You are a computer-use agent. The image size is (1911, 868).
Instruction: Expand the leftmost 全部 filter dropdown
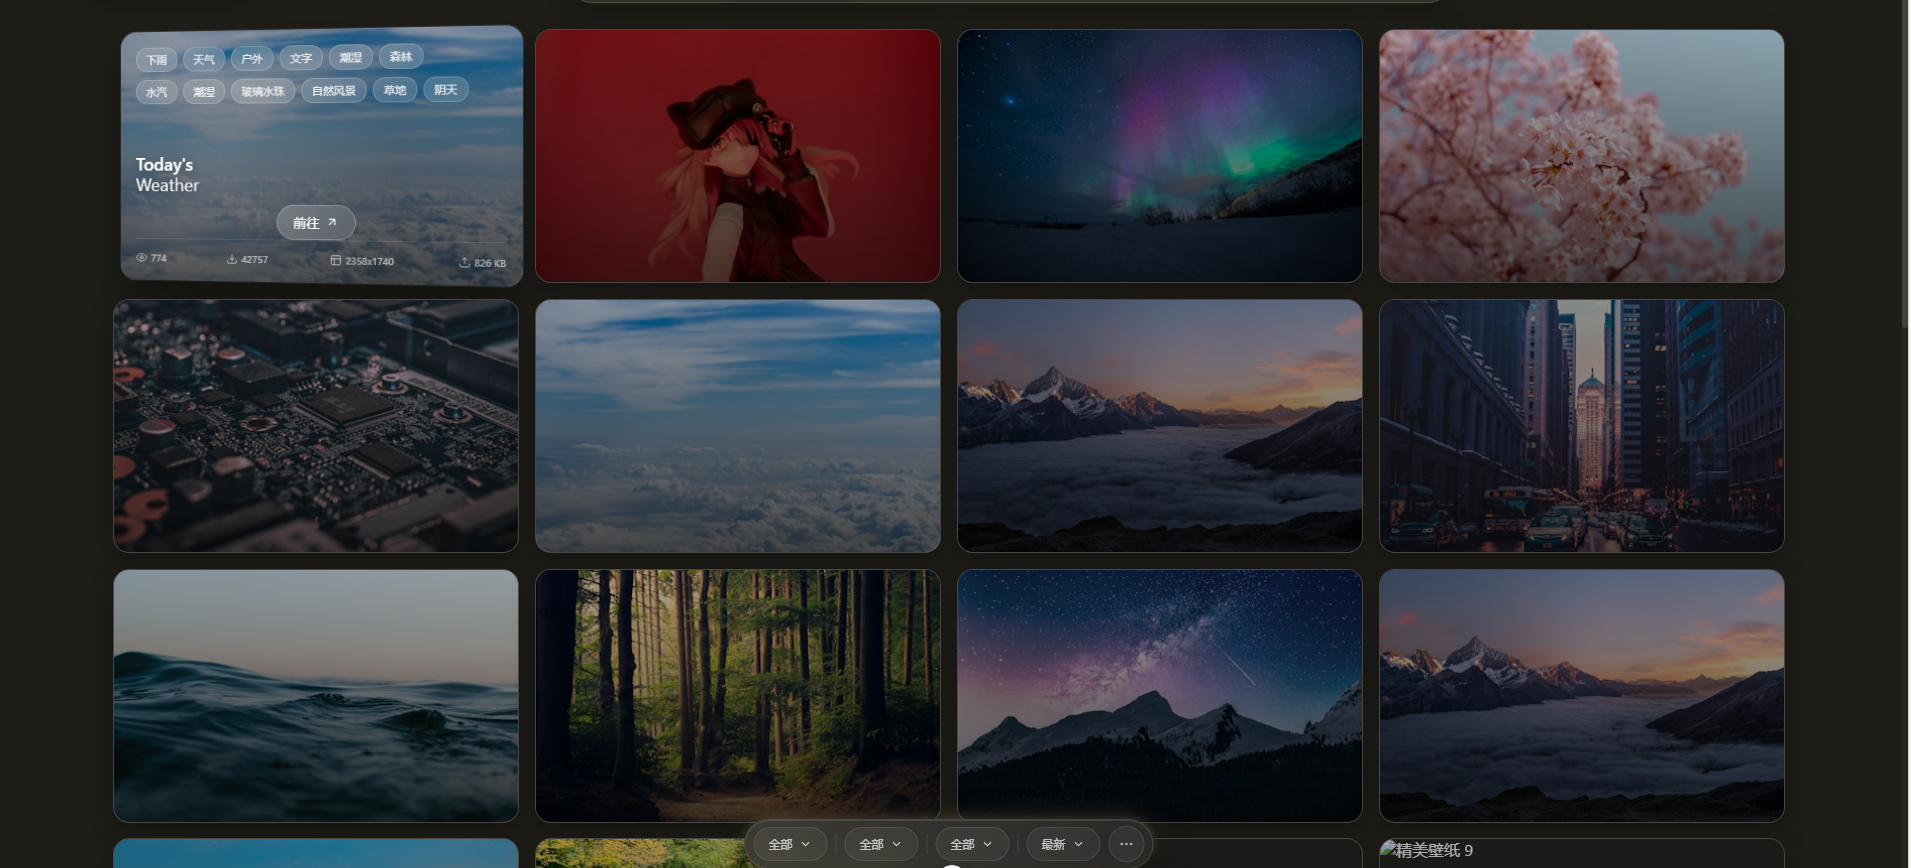(x=790, y=844)
